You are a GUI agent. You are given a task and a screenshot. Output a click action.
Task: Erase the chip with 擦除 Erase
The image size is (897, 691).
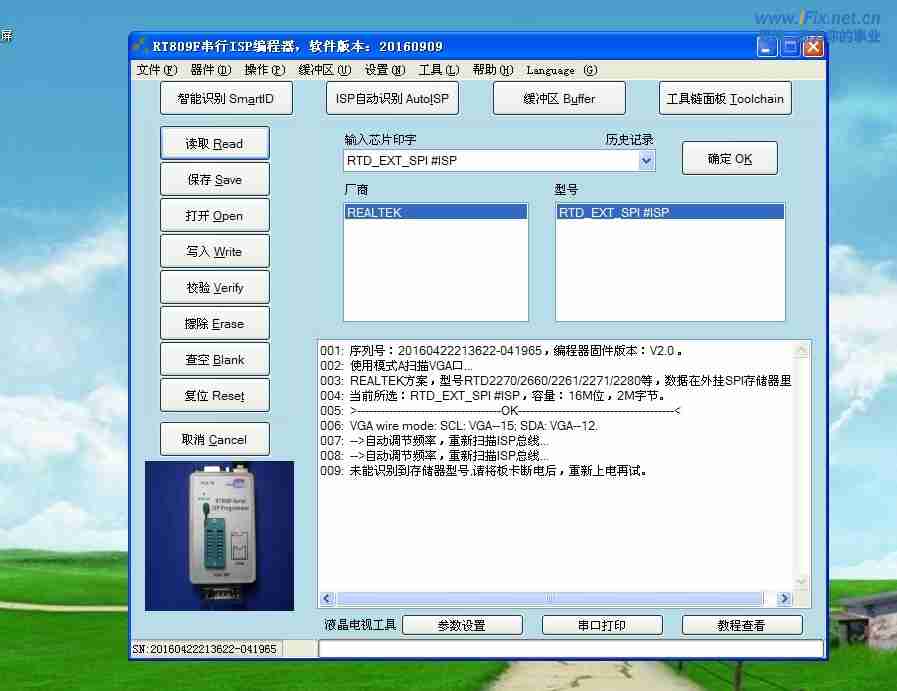click(x=214, y=323)
